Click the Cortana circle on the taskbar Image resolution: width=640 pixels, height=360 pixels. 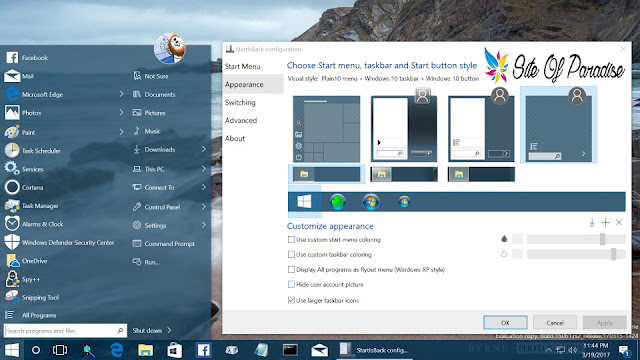pos(36,350)
